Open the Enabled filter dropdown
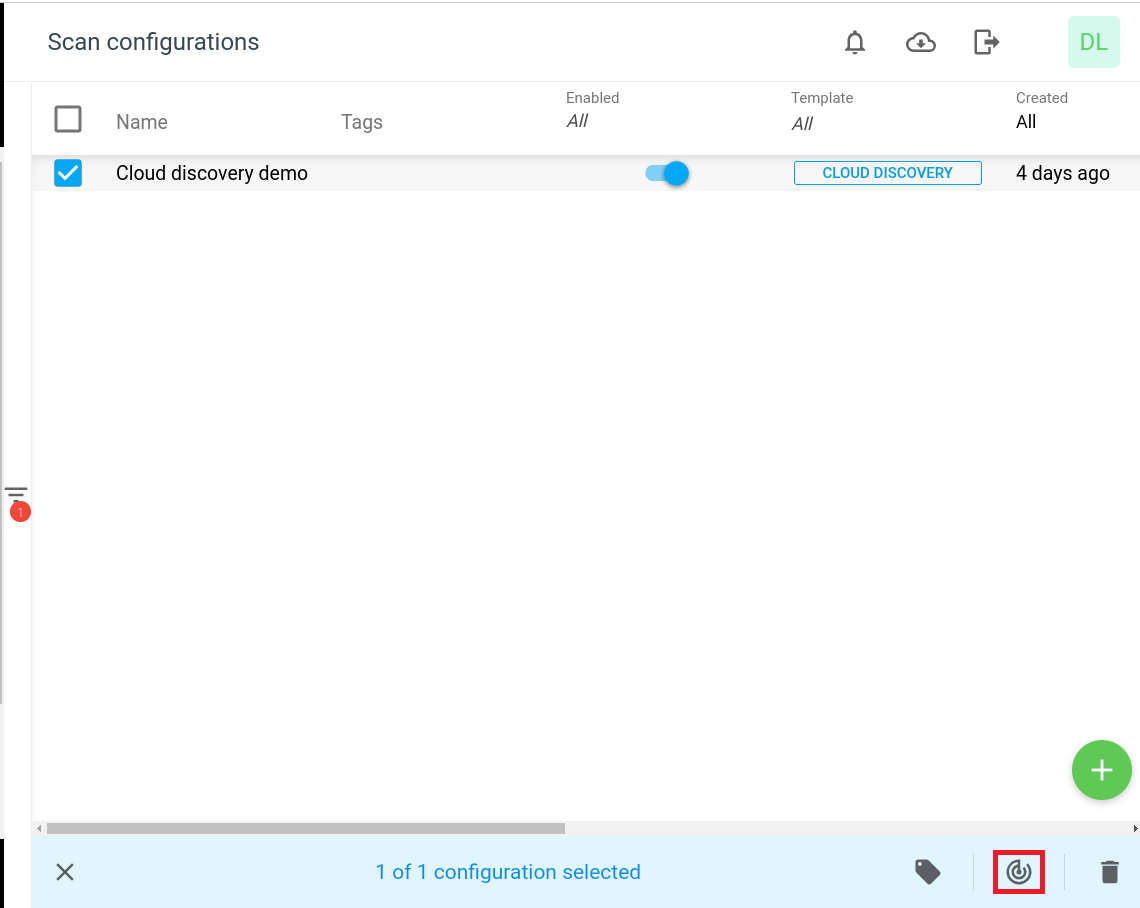This screenshot has width=1140, height=908. pyautogui.click(x=578, y=121)
